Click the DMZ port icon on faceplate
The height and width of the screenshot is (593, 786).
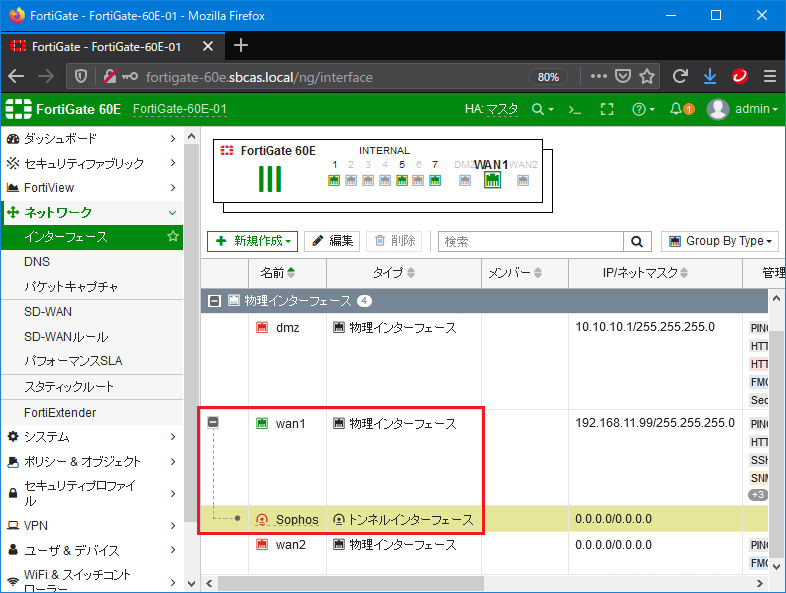(465, 180)
